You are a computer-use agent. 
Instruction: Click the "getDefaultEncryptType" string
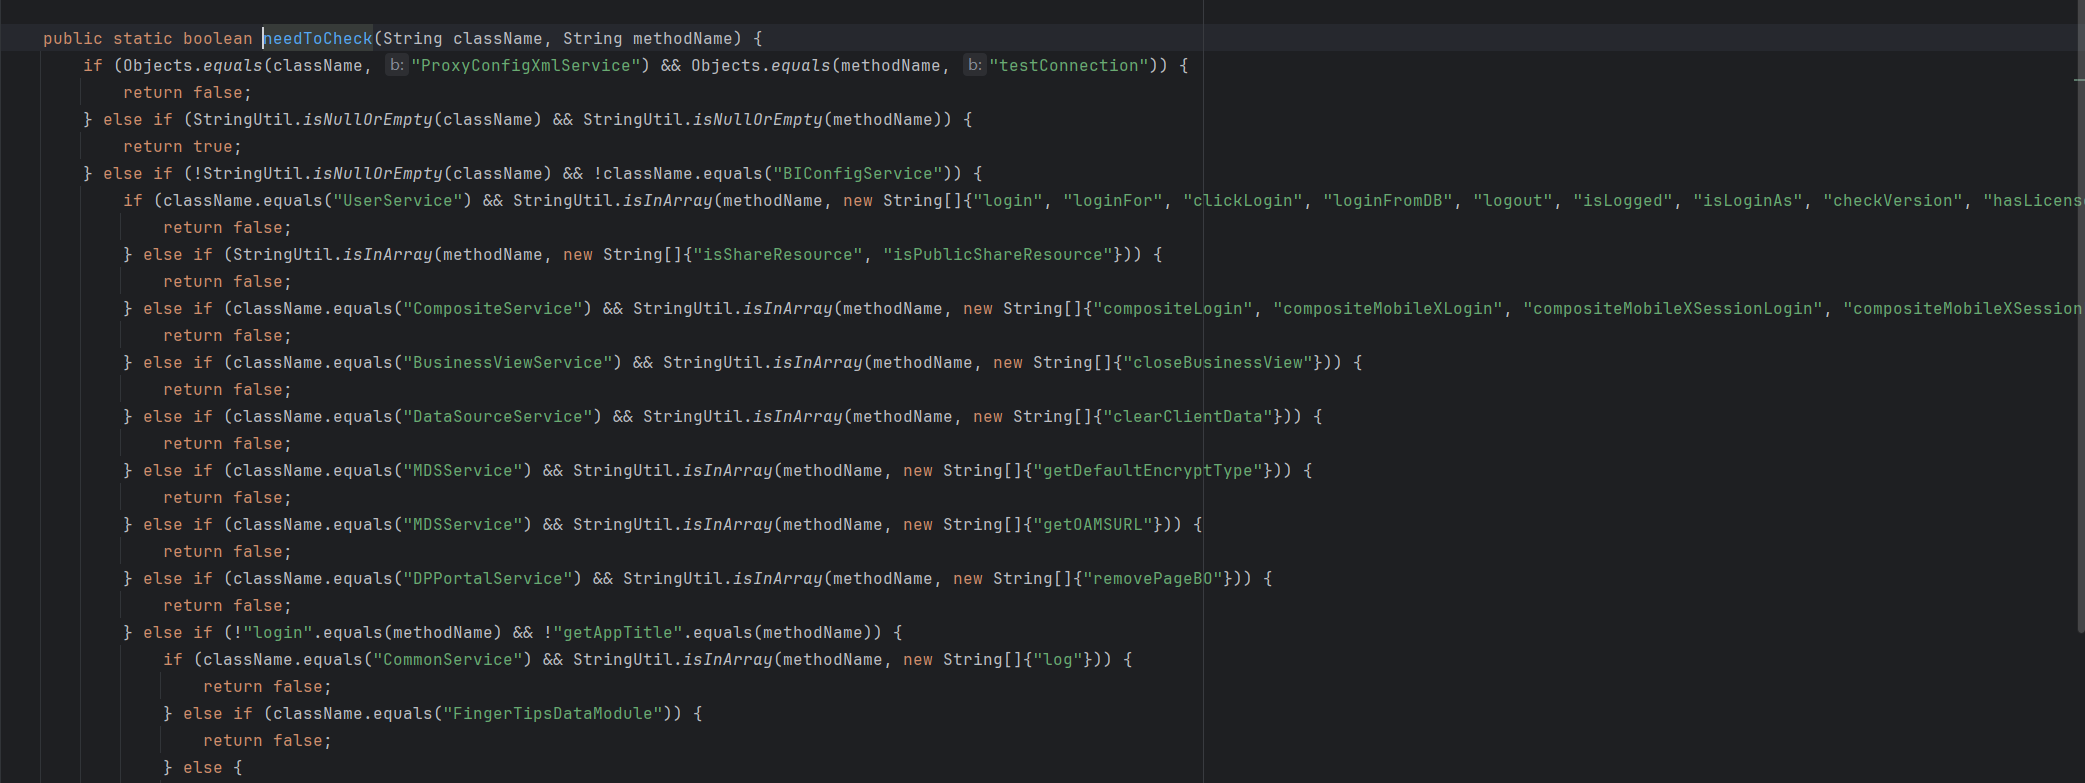pos(1148,471)
